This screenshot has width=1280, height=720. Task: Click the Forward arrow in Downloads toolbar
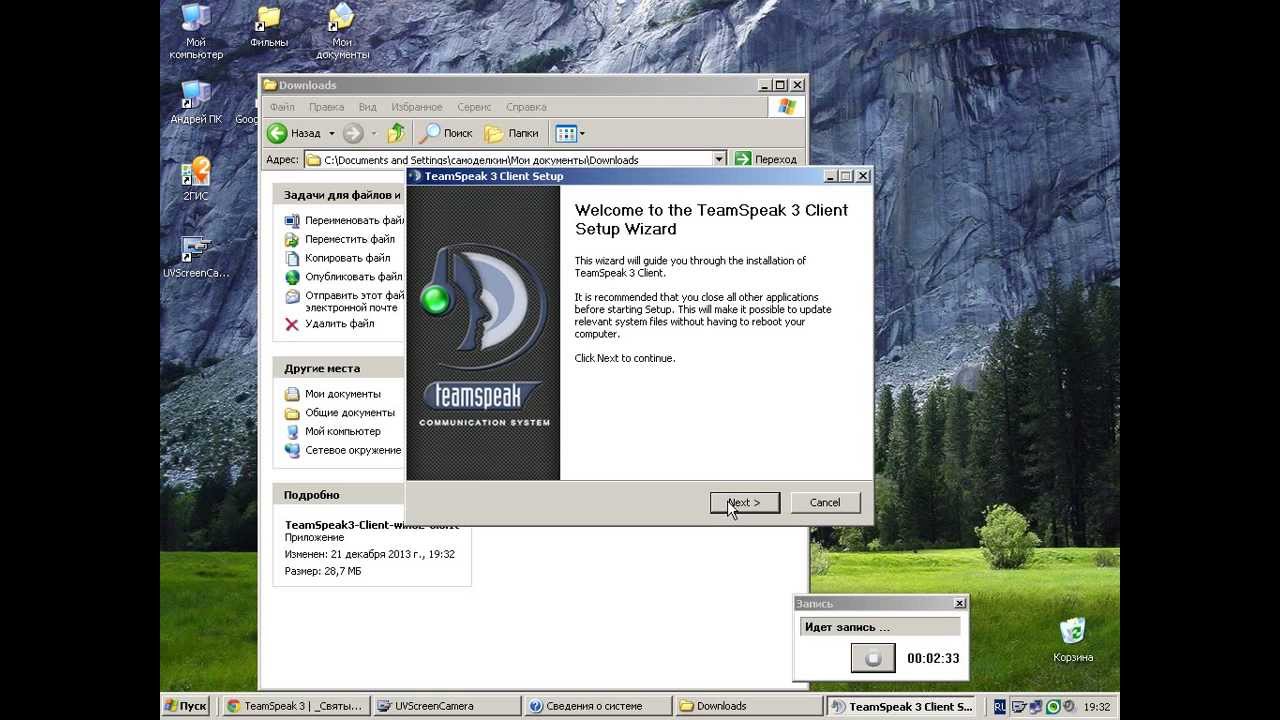tap(353, 133)
